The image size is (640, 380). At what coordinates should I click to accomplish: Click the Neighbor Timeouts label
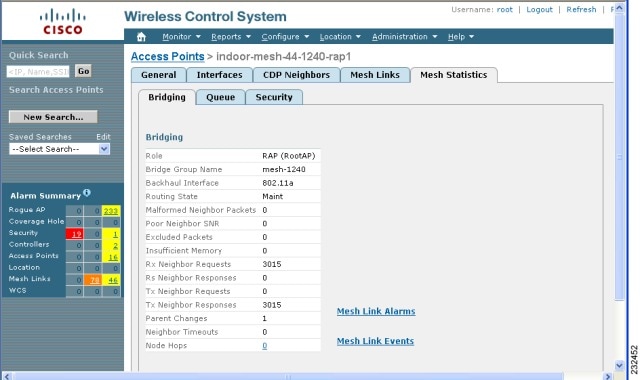pyautogui.click(x=182, y=332)
